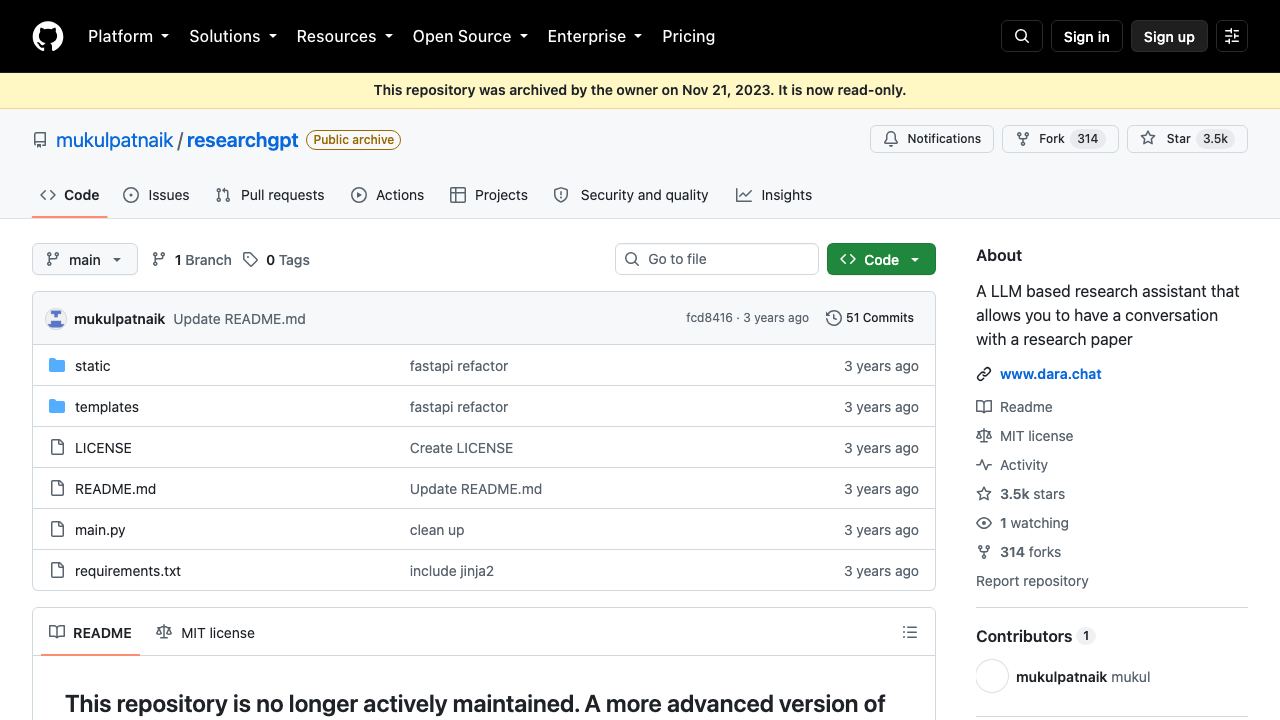Open the search magnifier button
This screenshot has height=720, width=1280.
(x=1022, y=36)
